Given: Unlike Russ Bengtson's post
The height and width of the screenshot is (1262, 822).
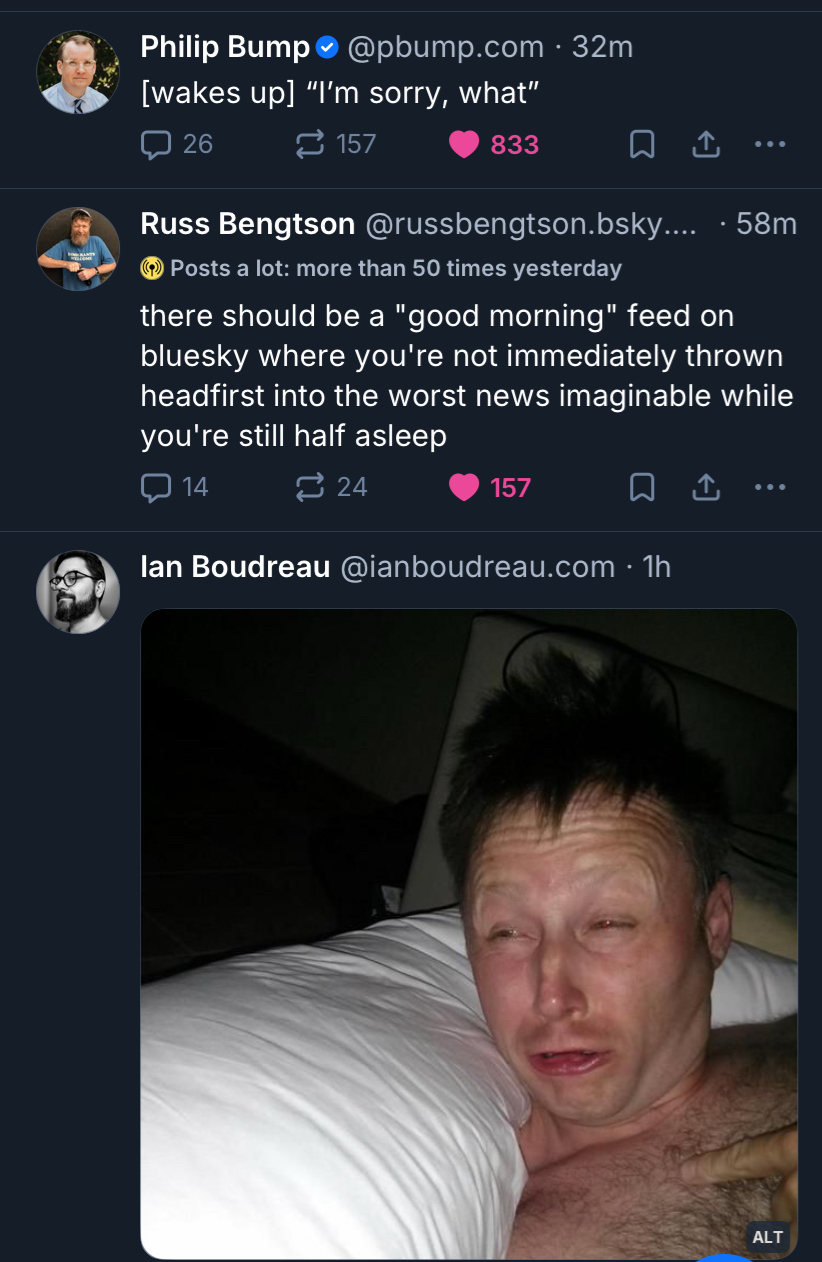Looking at the screenshot, I should point(465,487).
